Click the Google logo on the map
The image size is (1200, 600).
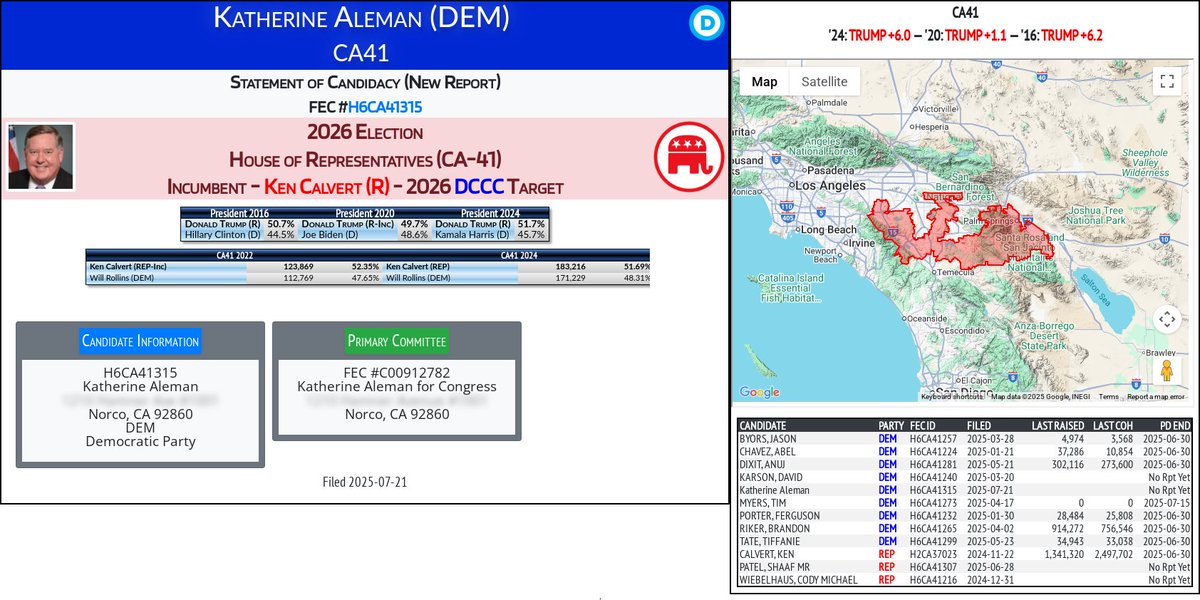point(760,393)
